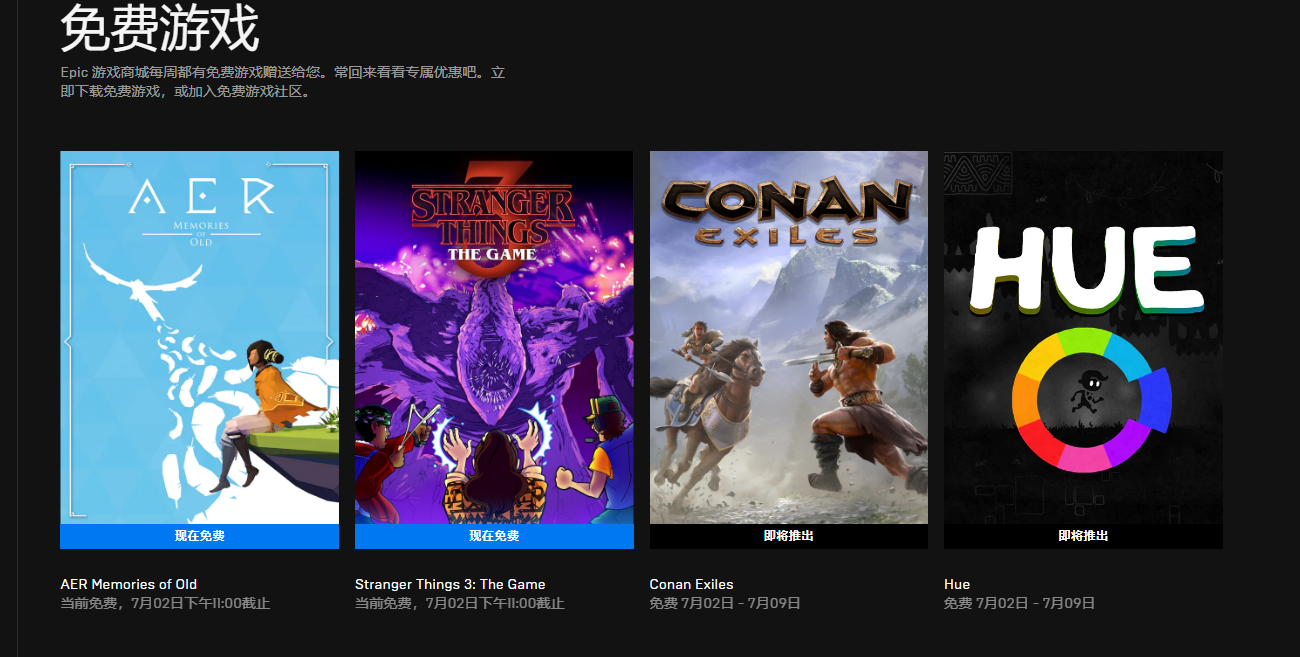1300x657 pixels.
Task: Click 即将推出 banner under Conan Exiles
Action: [789, 536]
